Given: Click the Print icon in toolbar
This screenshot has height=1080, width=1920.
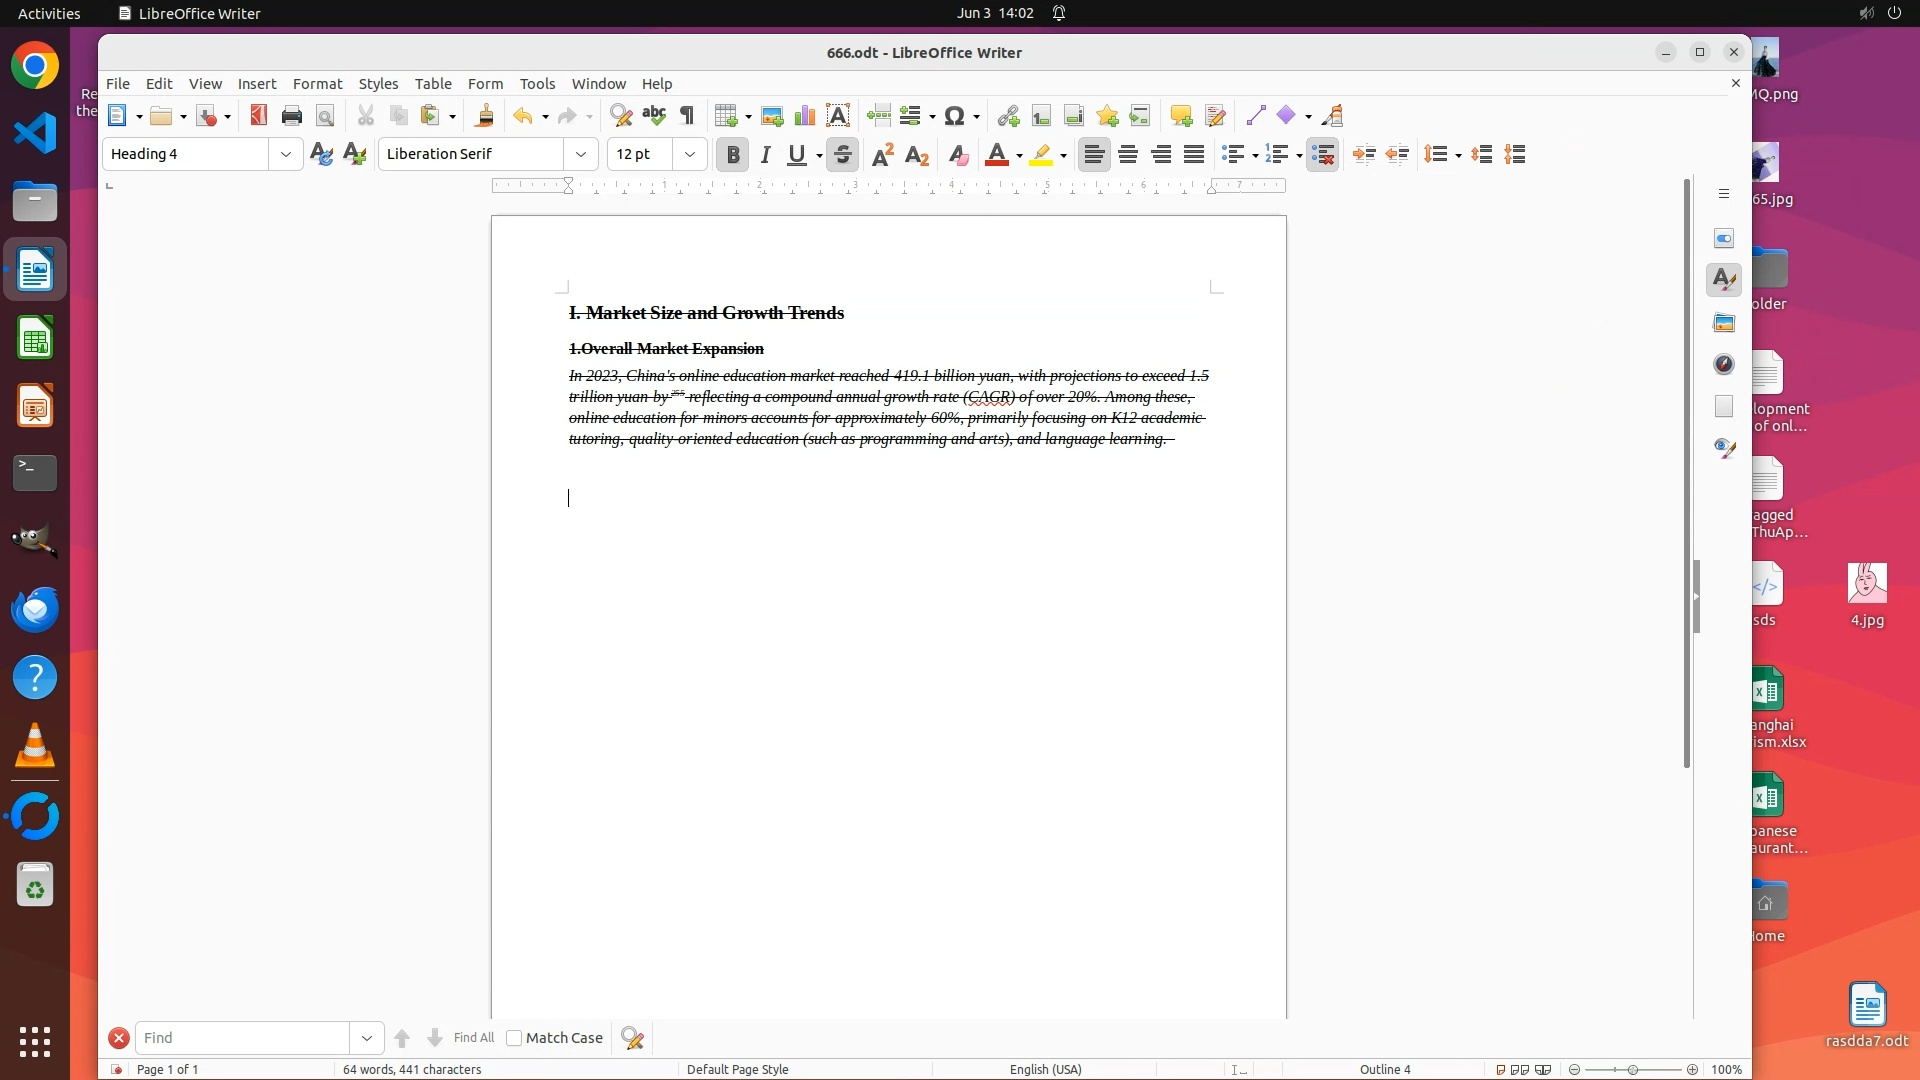Looking at the screenshot, I should tap(291, 116).
